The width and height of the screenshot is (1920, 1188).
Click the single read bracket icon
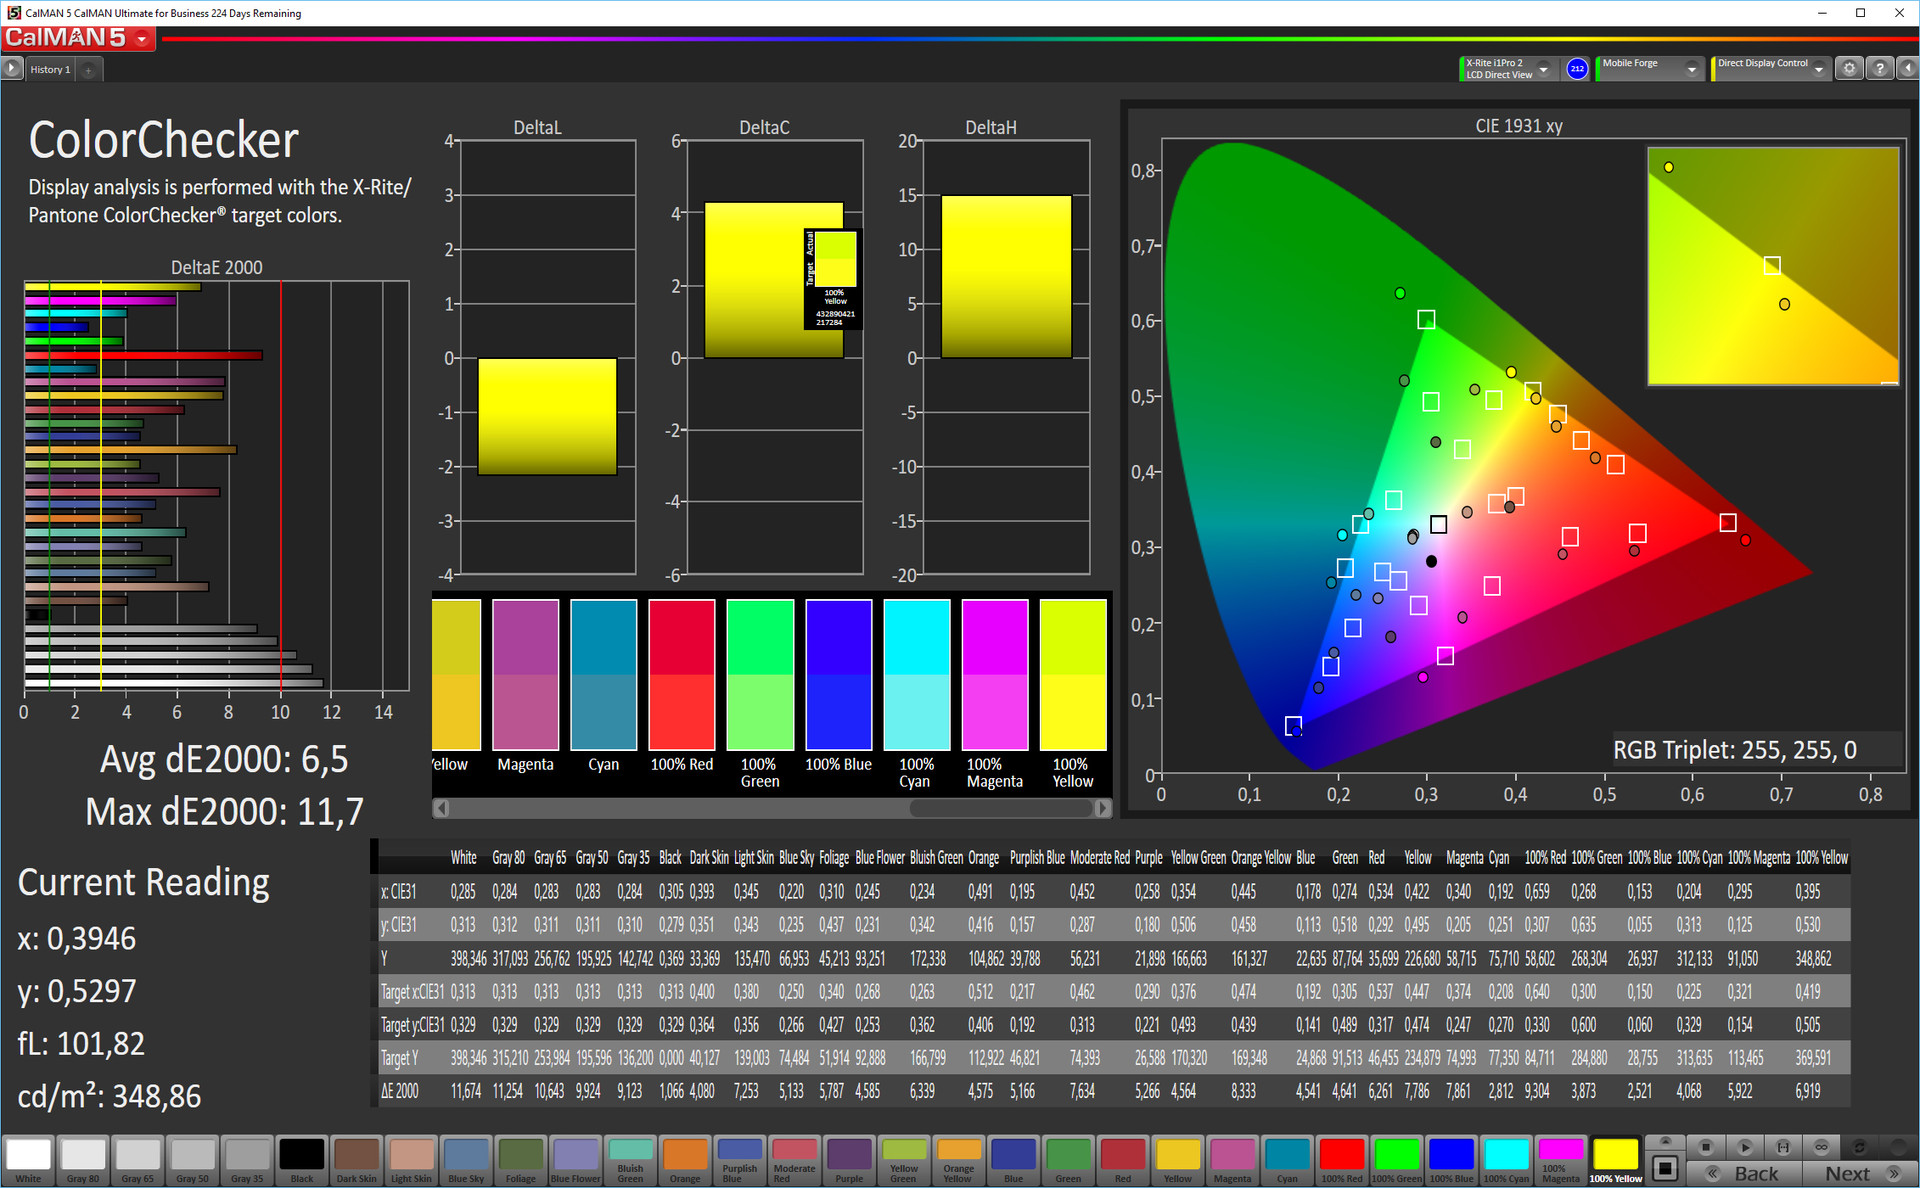point(1783,1147)
